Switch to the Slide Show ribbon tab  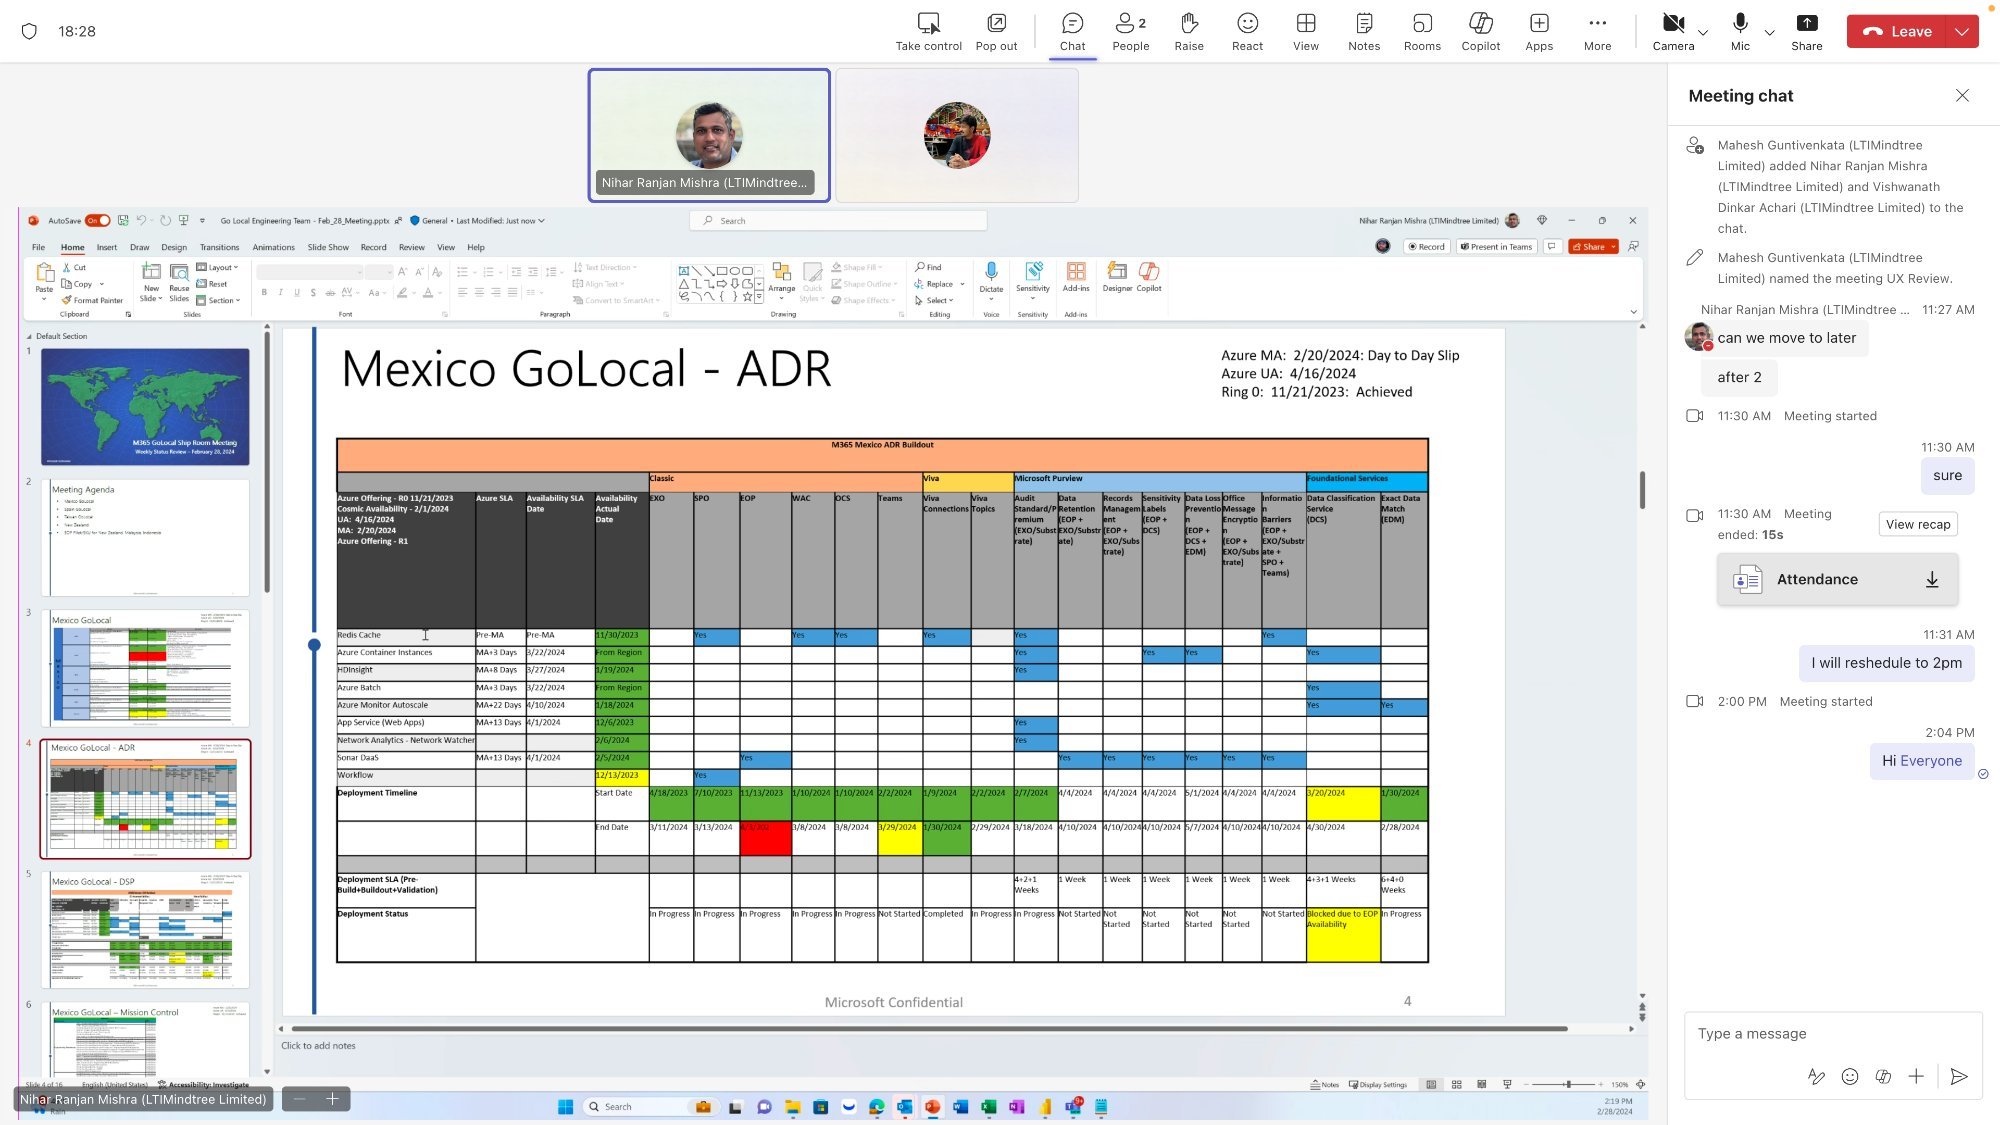(328, 247)
